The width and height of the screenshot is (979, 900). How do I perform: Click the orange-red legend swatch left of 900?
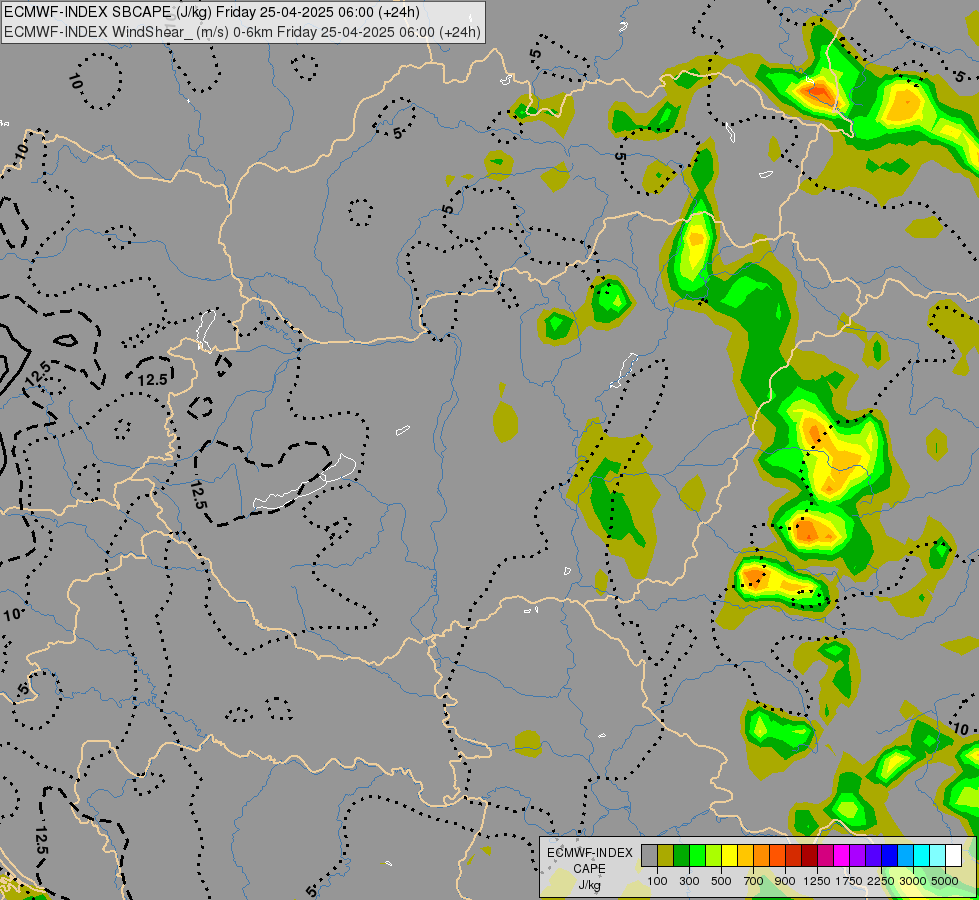777,856
